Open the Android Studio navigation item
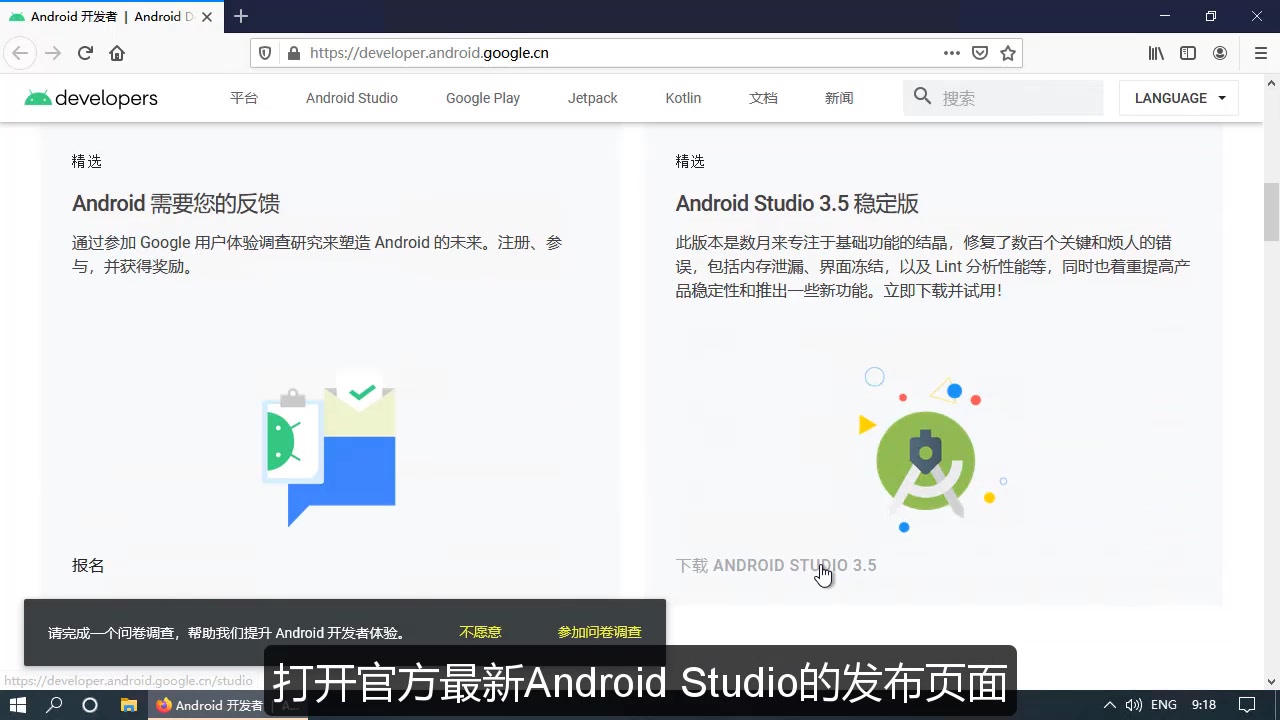 pos(352,98)
